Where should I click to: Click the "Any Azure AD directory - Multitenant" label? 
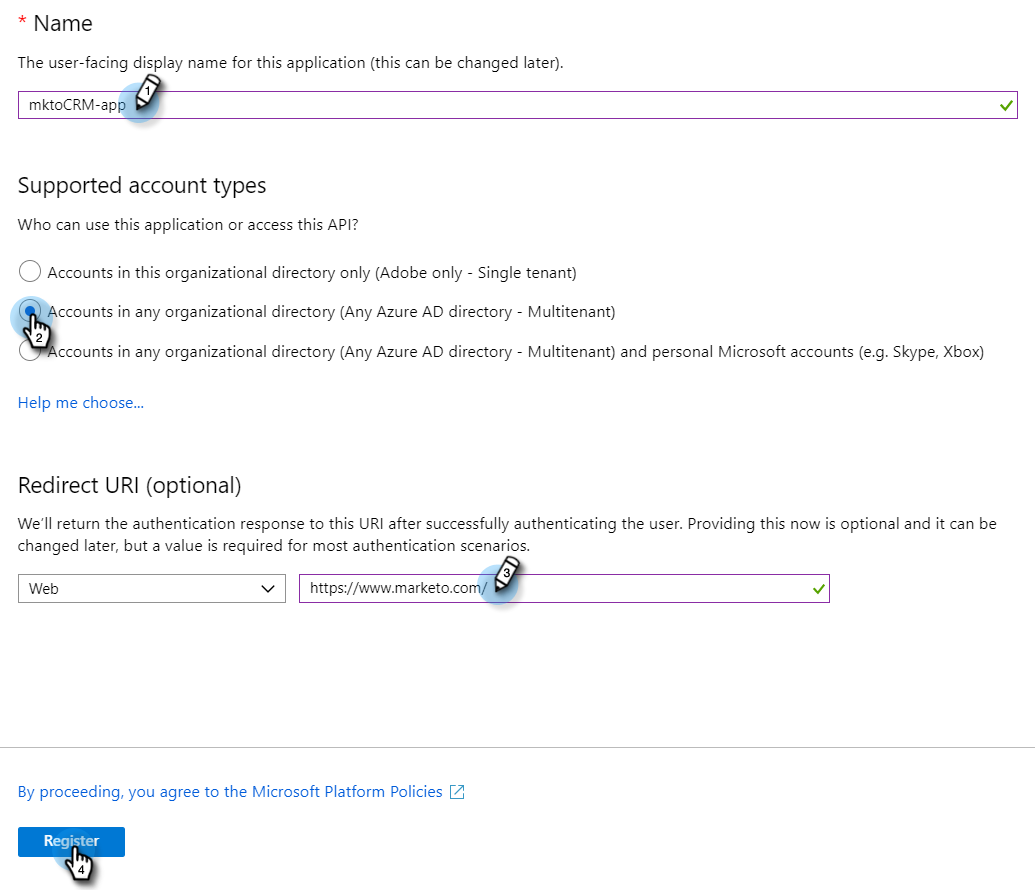click(478, 312)
